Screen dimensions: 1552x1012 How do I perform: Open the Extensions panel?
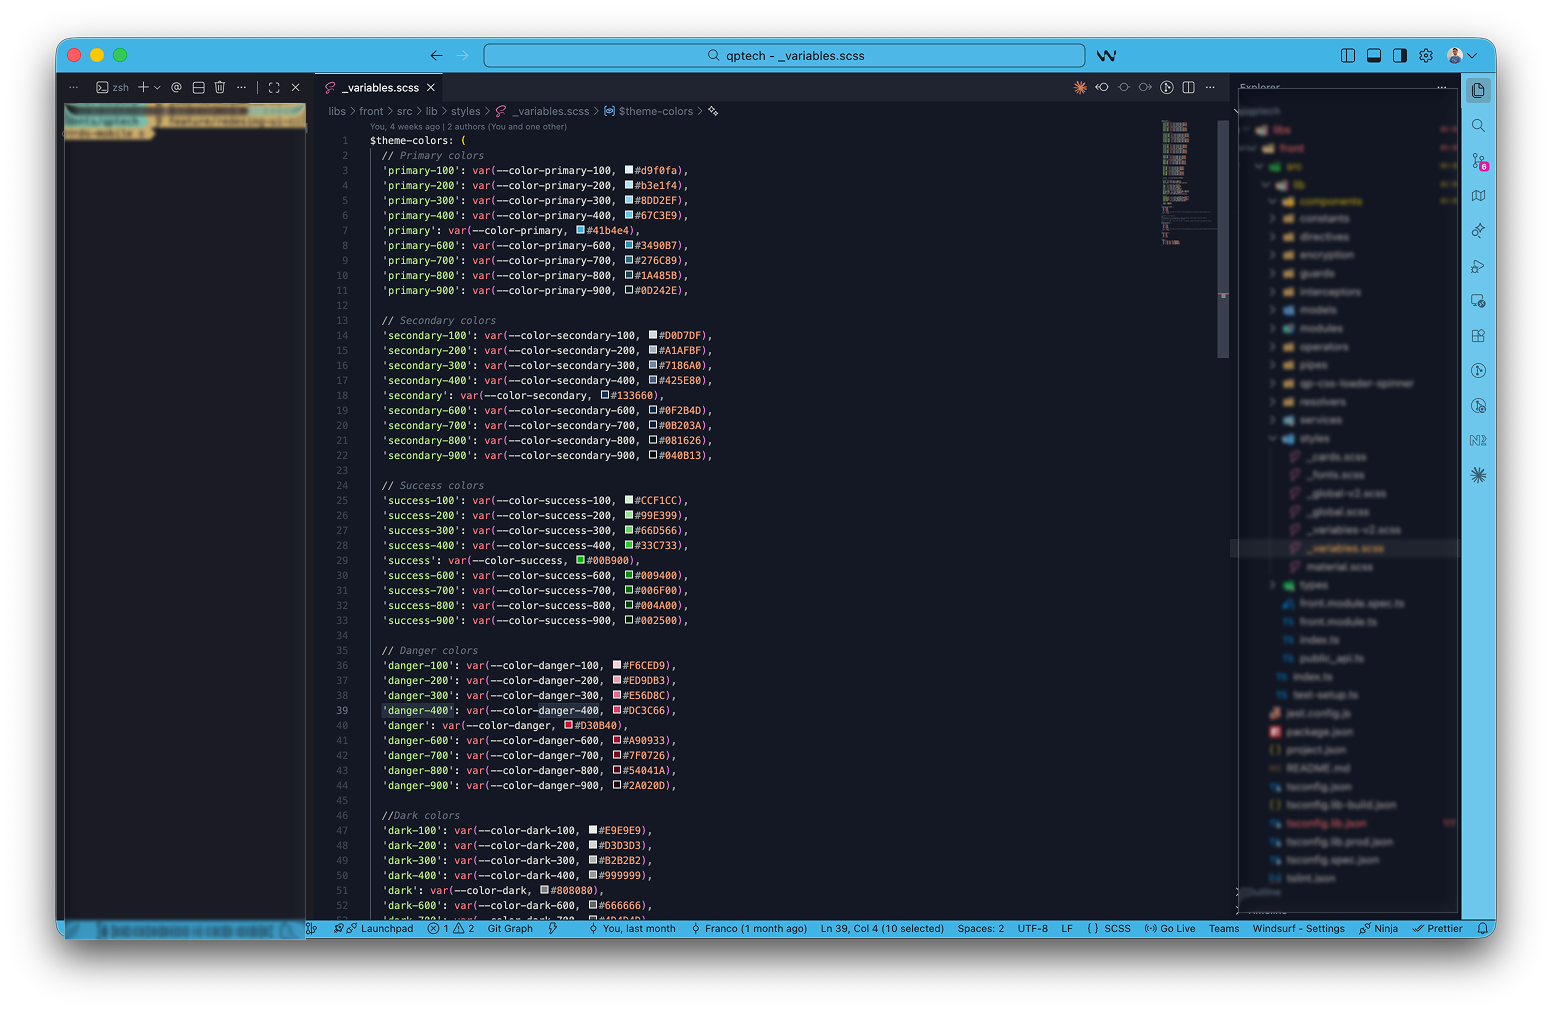[x=1478, y=335]
